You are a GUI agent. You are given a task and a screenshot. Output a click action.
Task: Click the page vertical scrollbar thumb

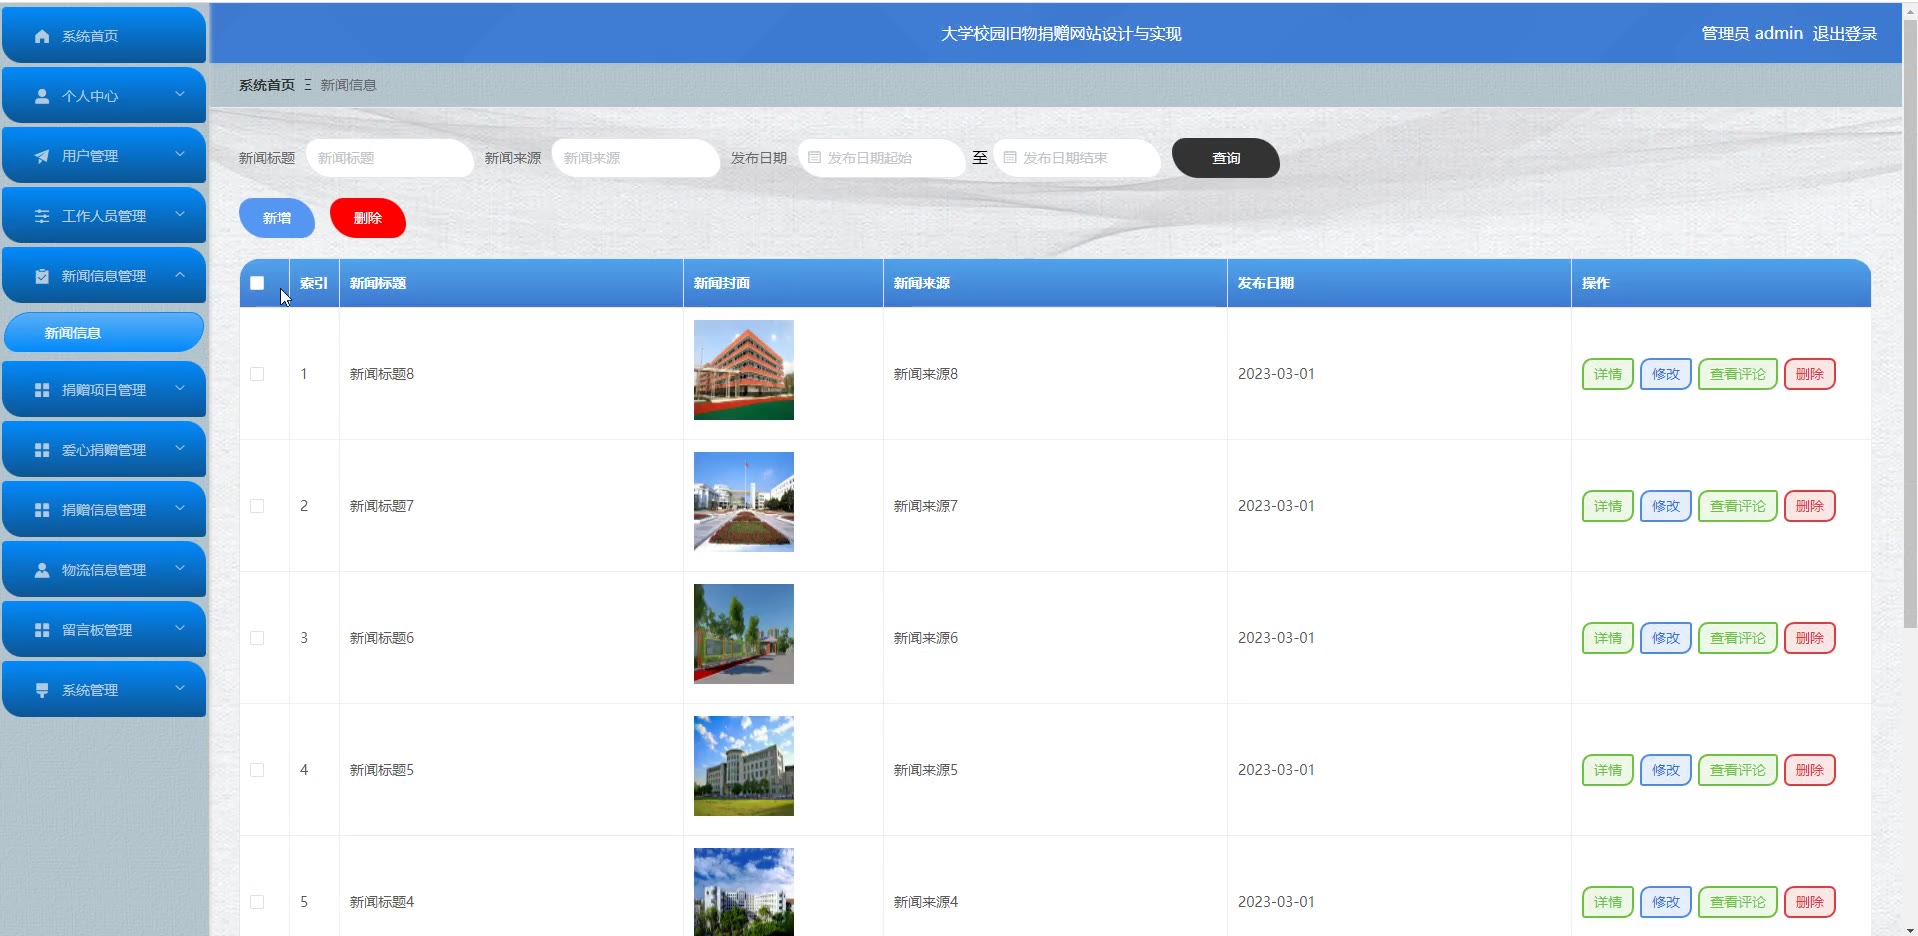coord(1910,324)
